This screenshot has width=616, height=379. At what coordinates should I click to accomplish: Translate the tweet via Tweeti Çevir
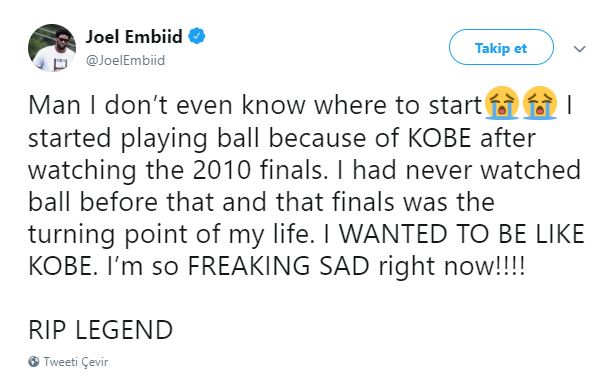(x=75, y=362)
